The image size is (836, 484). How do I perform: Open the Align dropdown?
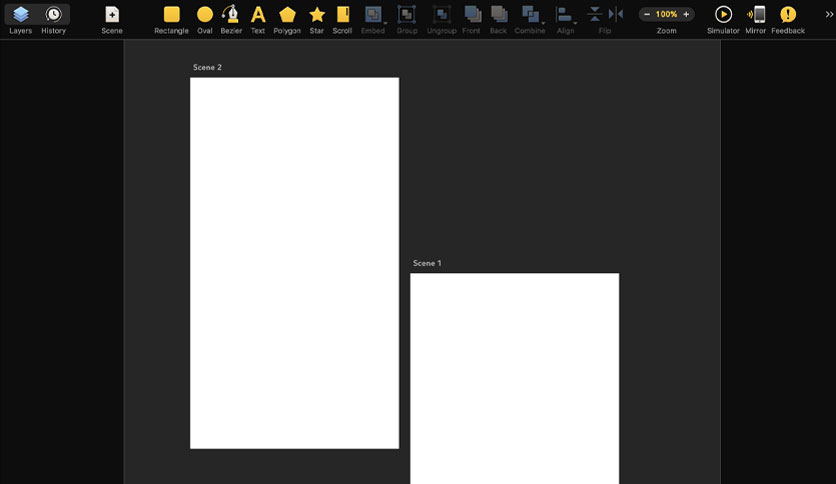pyautogui.click(x=566, y=20)
